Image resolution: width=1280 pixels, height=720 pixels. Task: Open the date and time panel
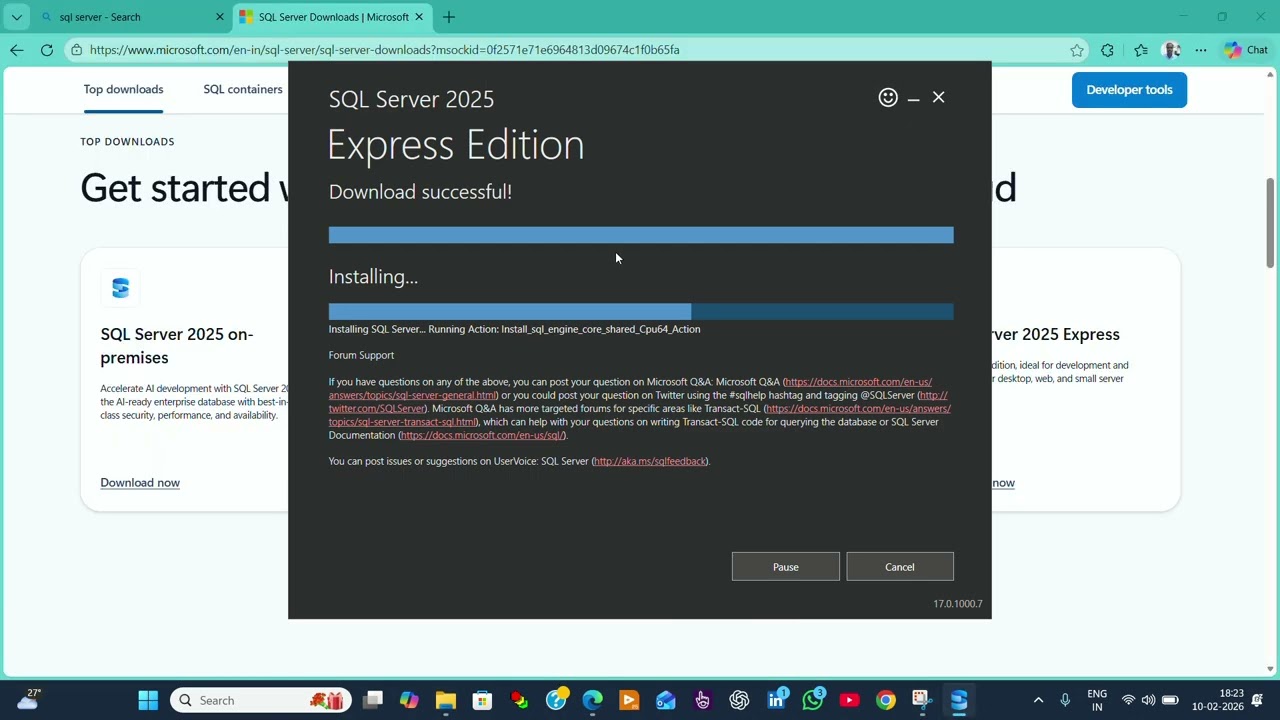pos(1217,700)
